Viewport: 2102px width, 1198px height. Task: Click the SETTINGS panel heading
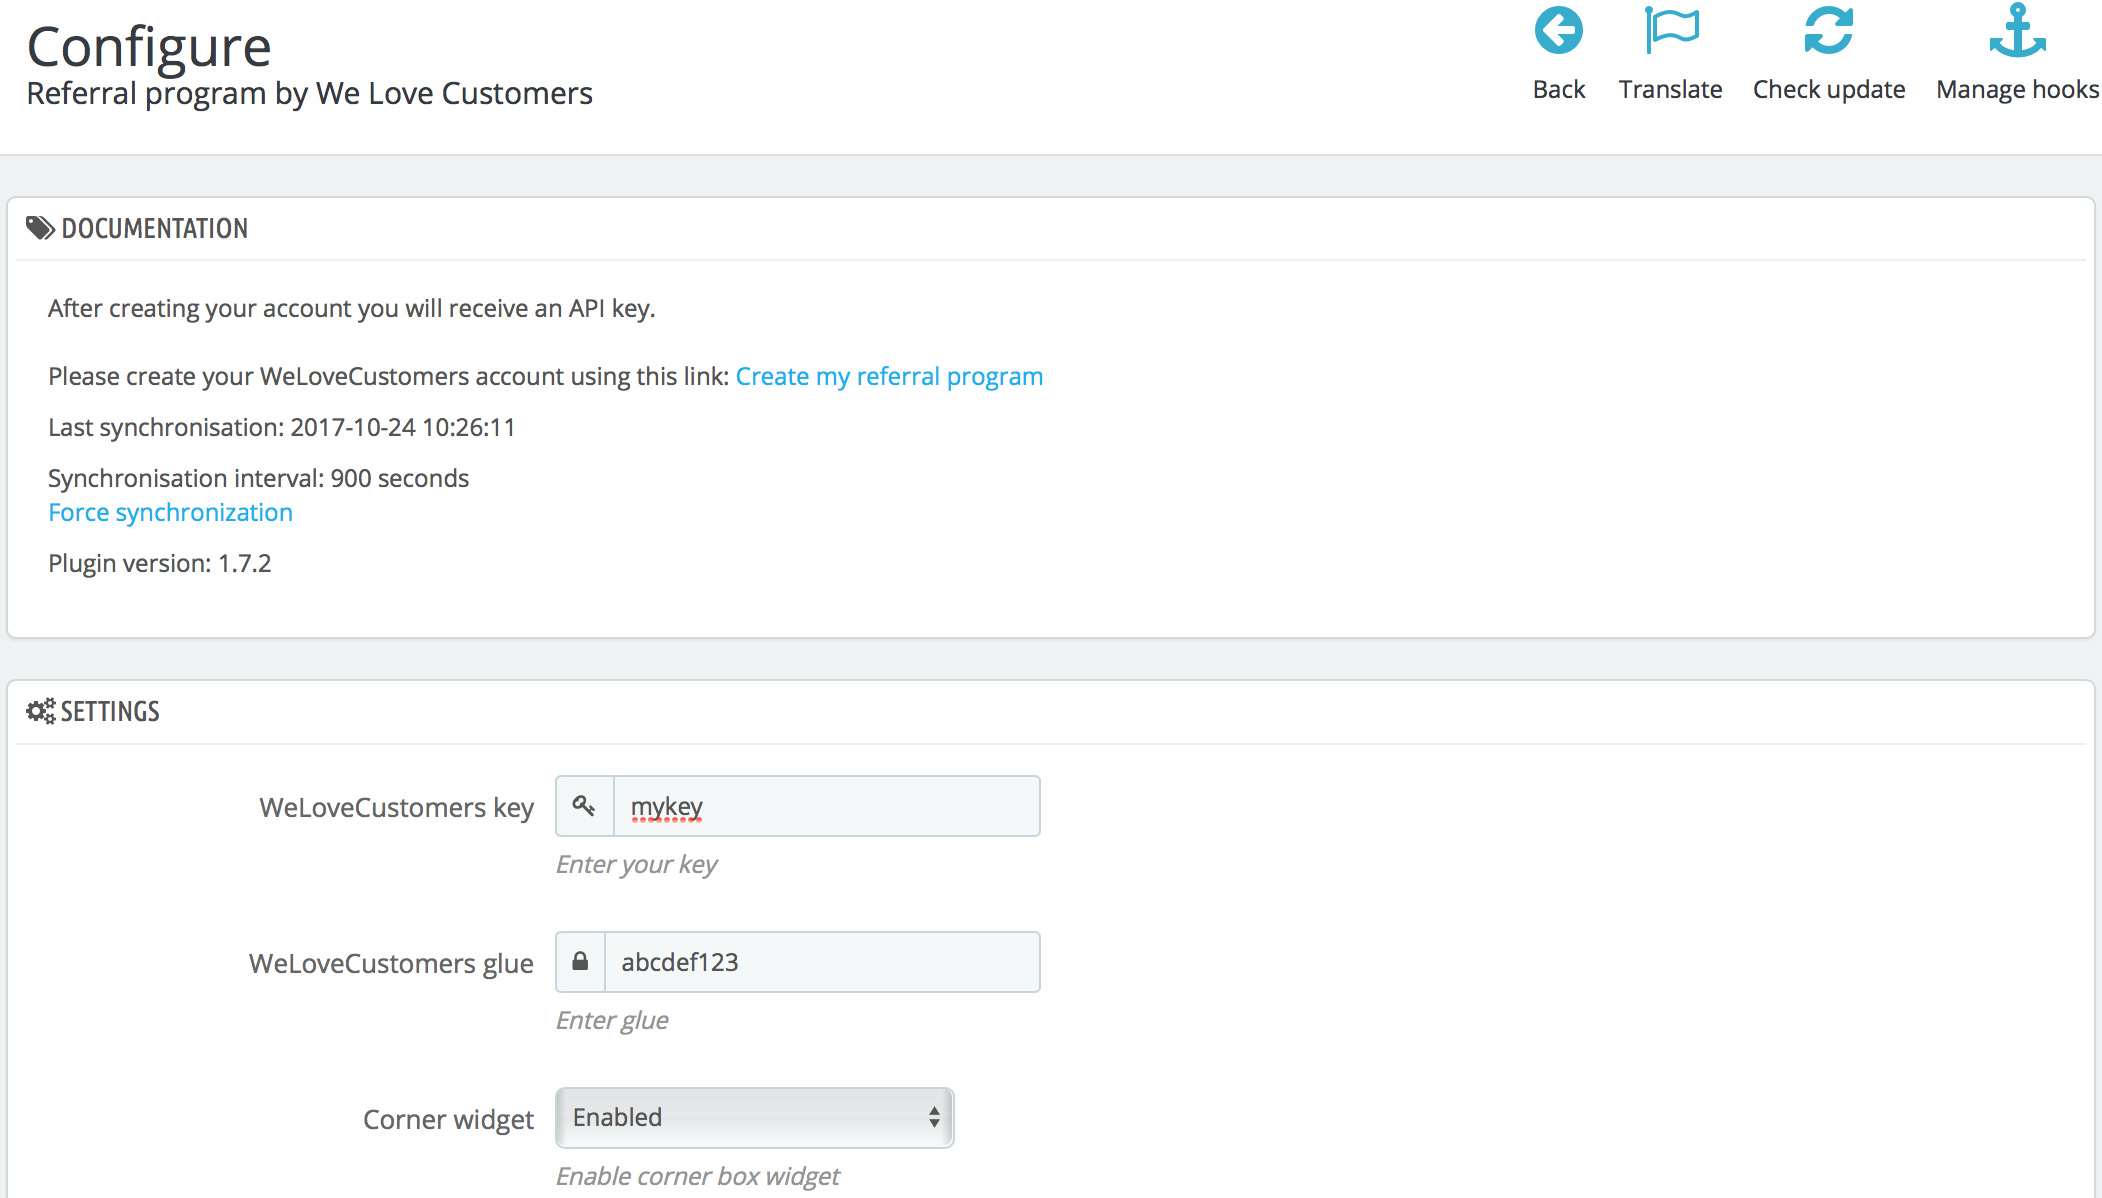(x=110, y=711)
